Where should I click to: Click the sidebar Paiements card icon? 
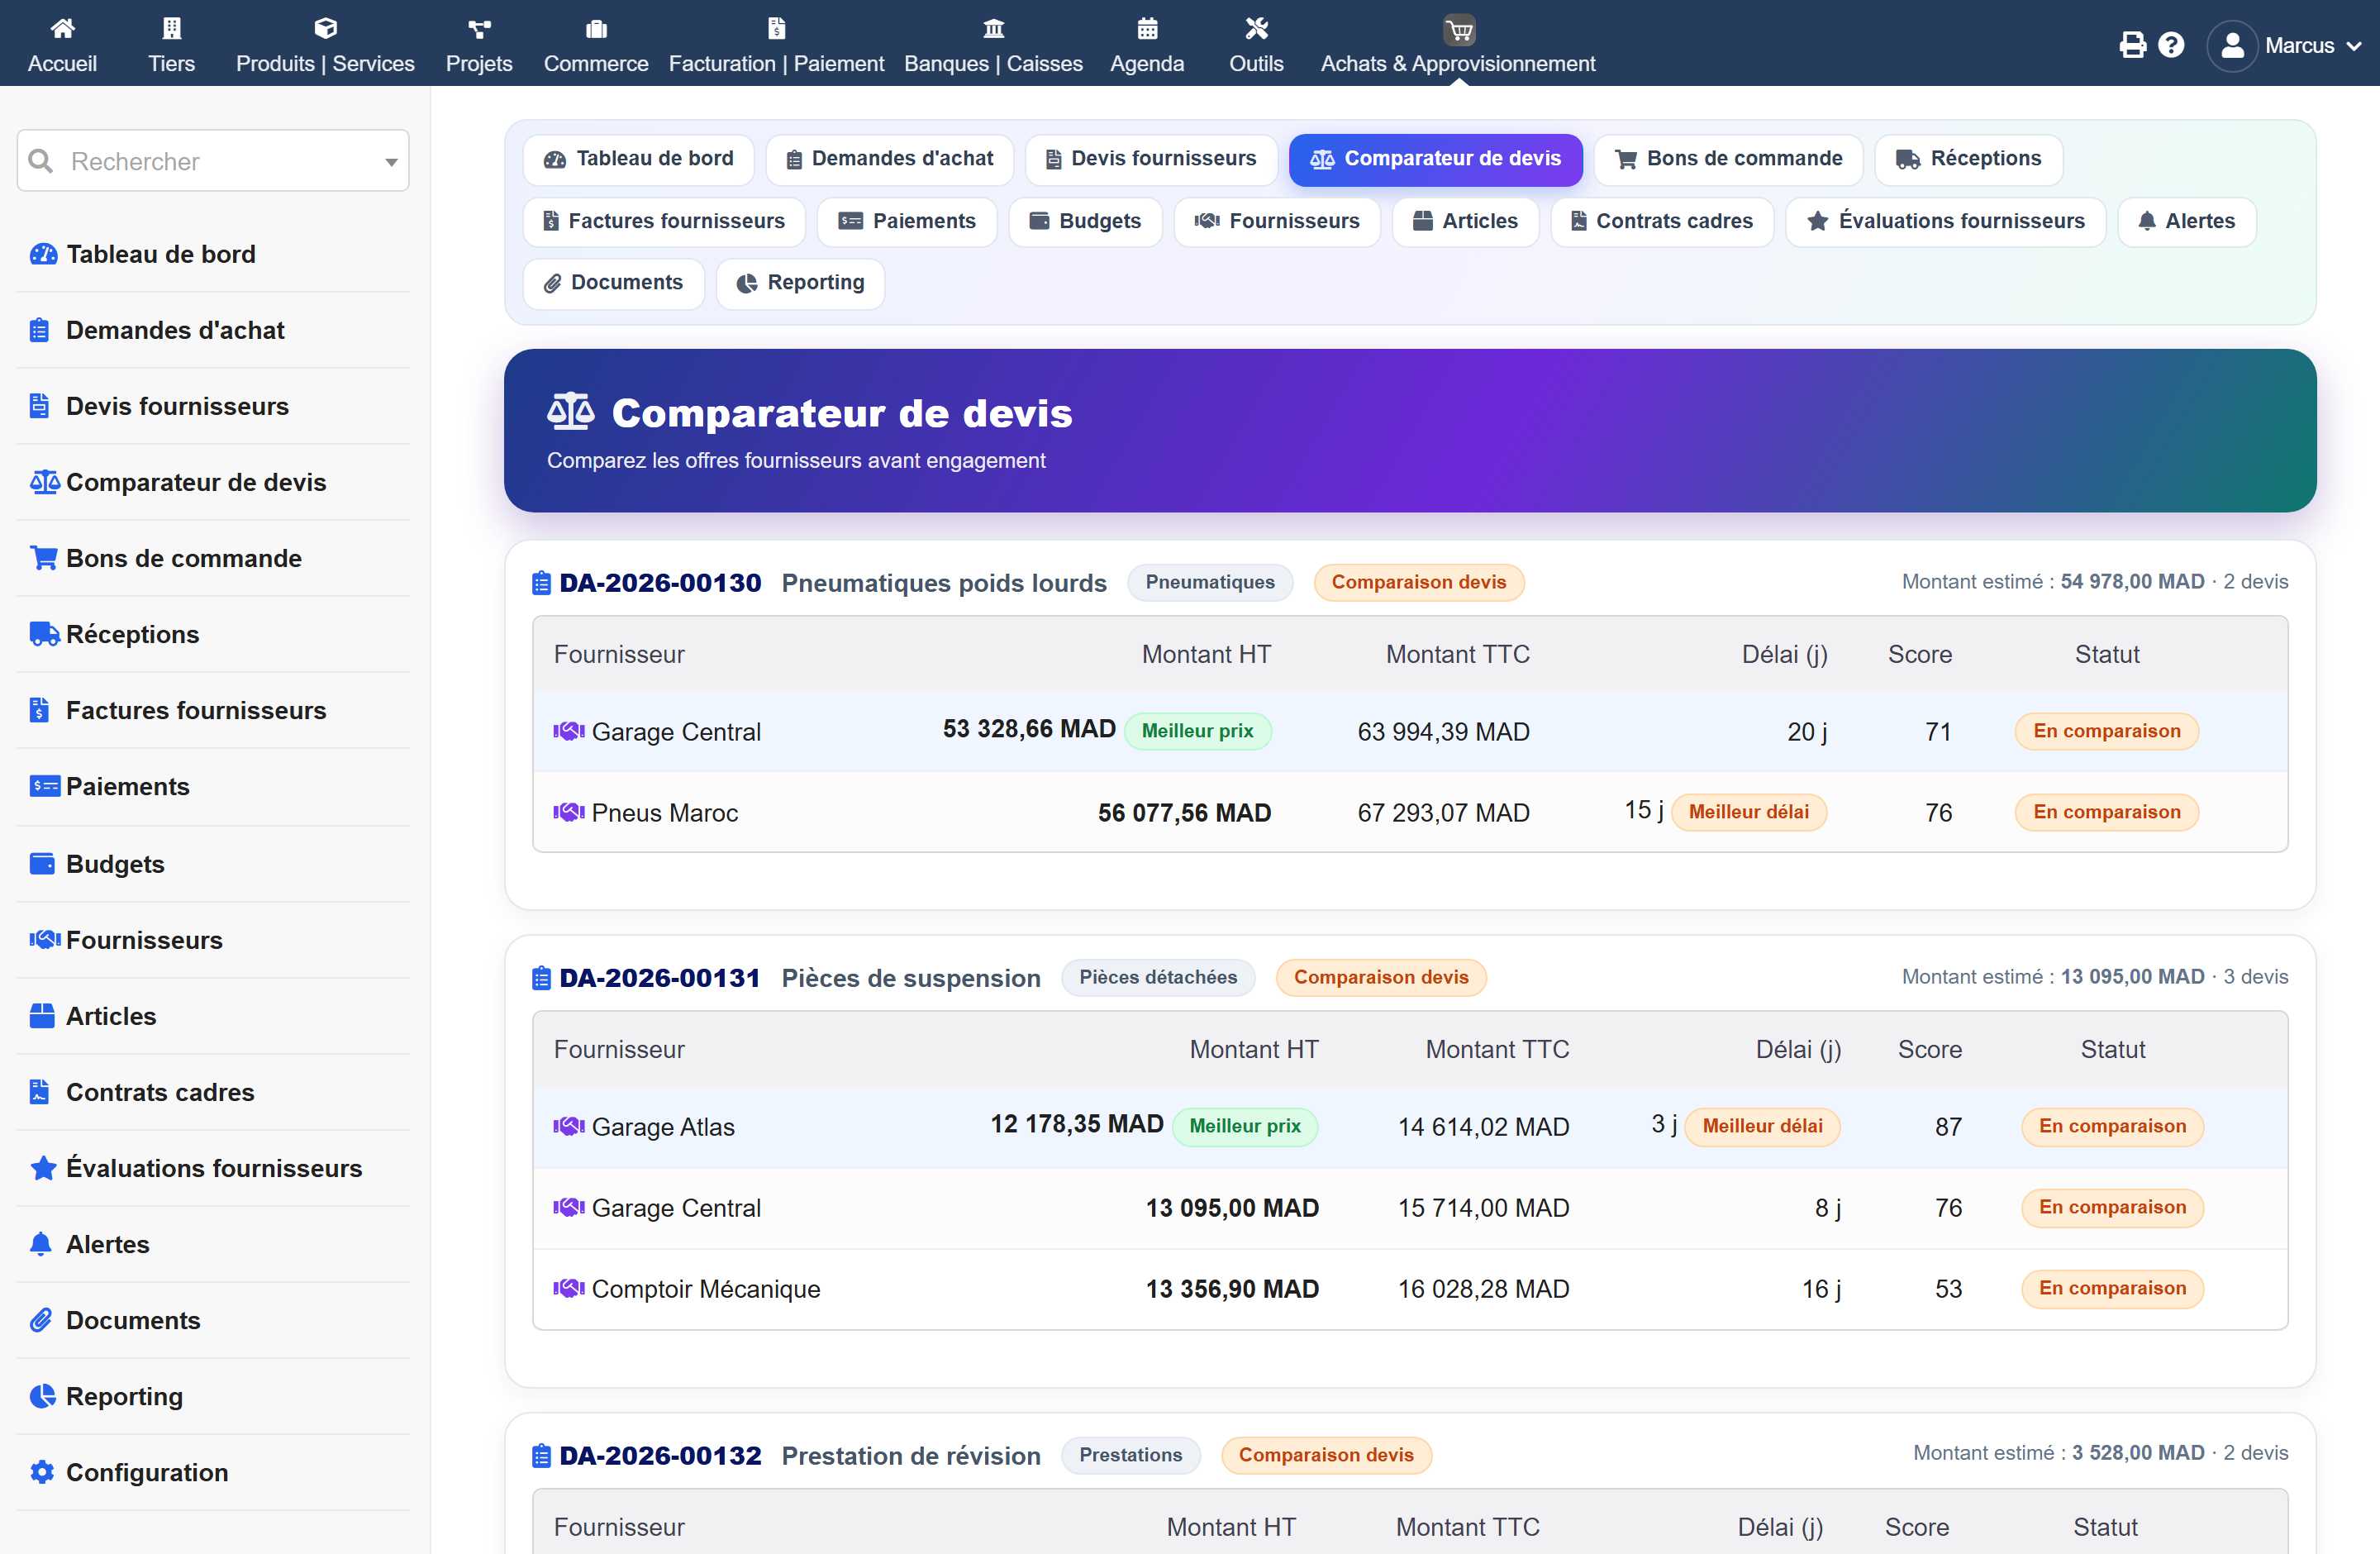pos(44,786)
